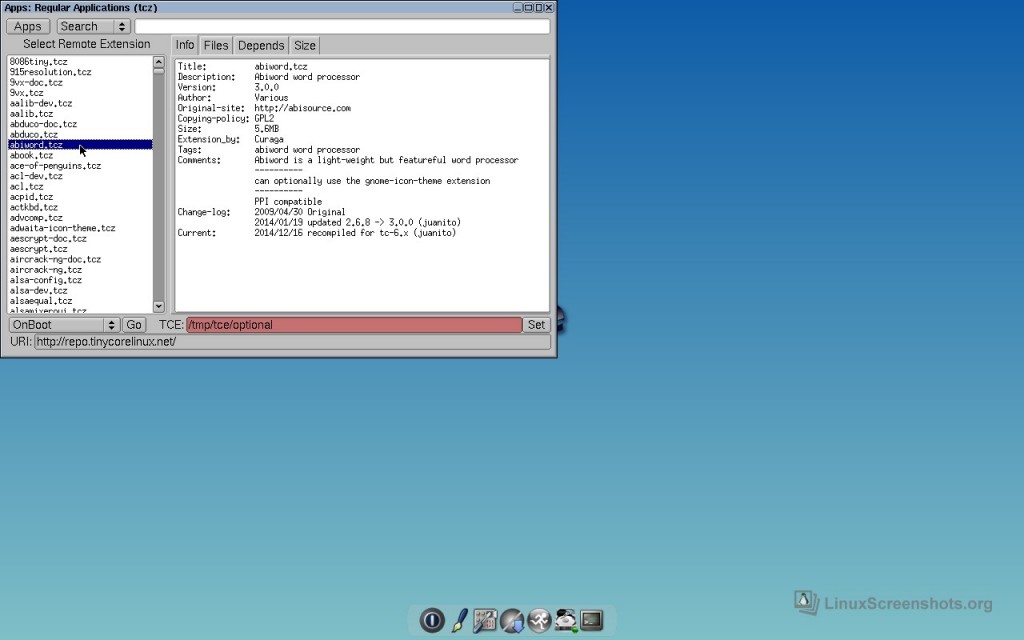This screenshot has height=640, width=1024.
Task: Highlight aalib-dev.tcz in the list
Action: point(40,103)
